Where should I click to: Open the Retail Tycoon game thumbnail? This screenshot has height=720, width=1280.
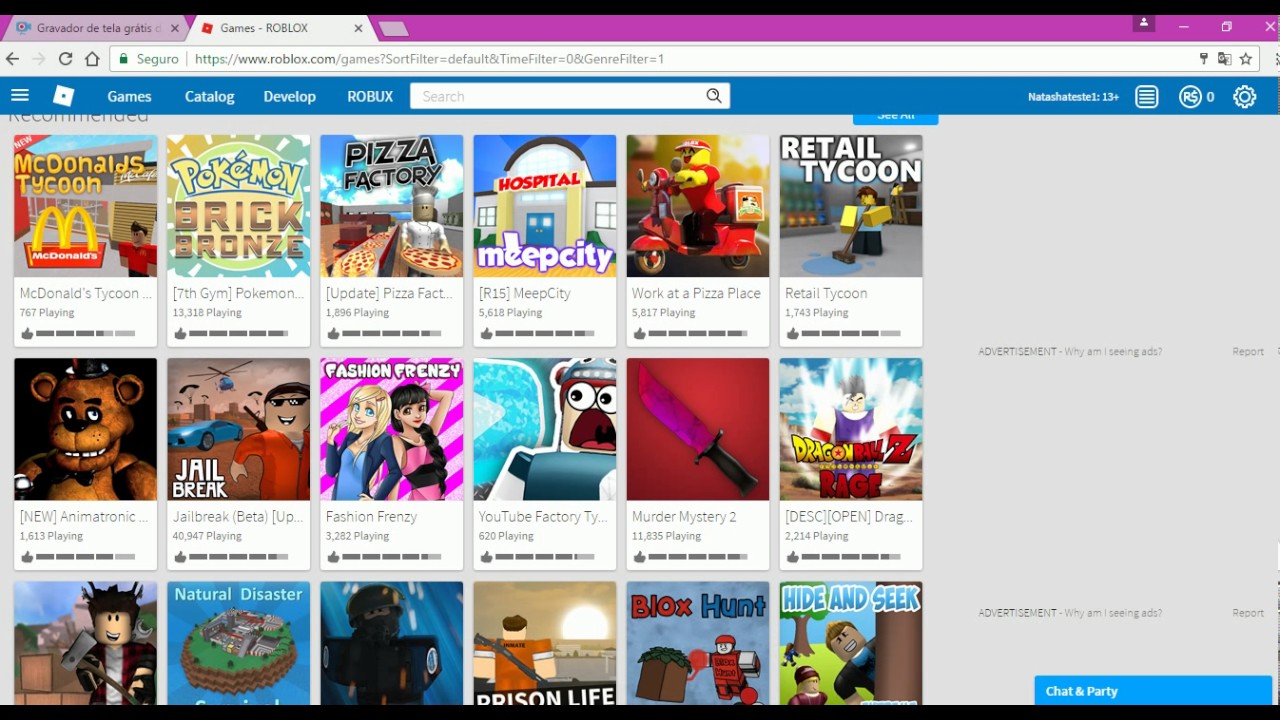coord(850,206)
